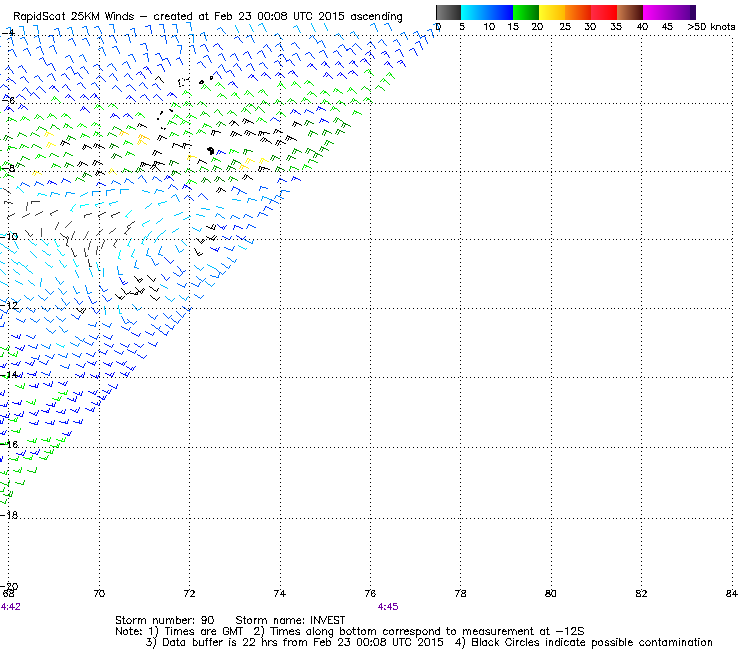Image resolution: width=740 pixels, height=650 pixels.
Task: Click the brown 35-40 knots legend swatch
Action: point(630,12)
